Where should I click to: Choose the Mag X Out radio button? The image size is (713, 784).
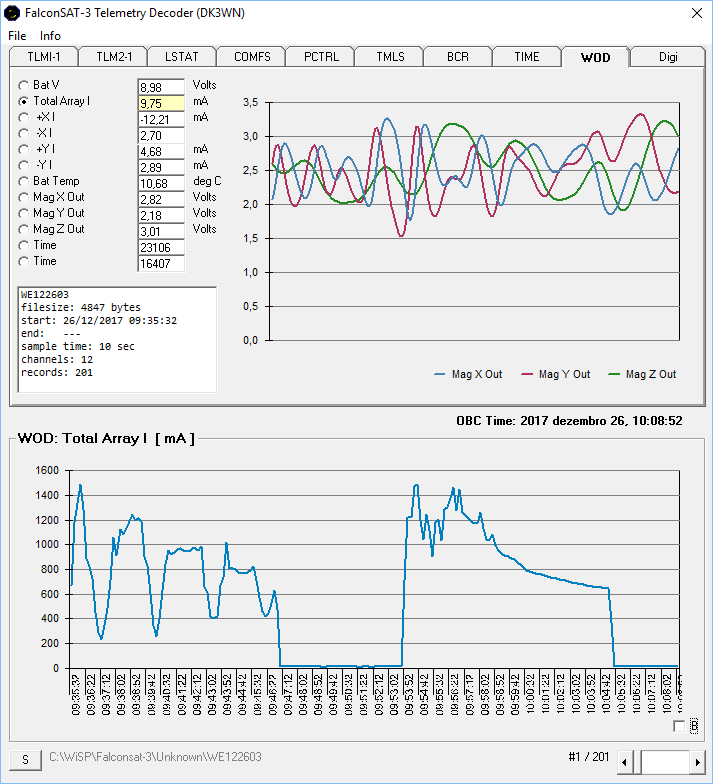25,198
